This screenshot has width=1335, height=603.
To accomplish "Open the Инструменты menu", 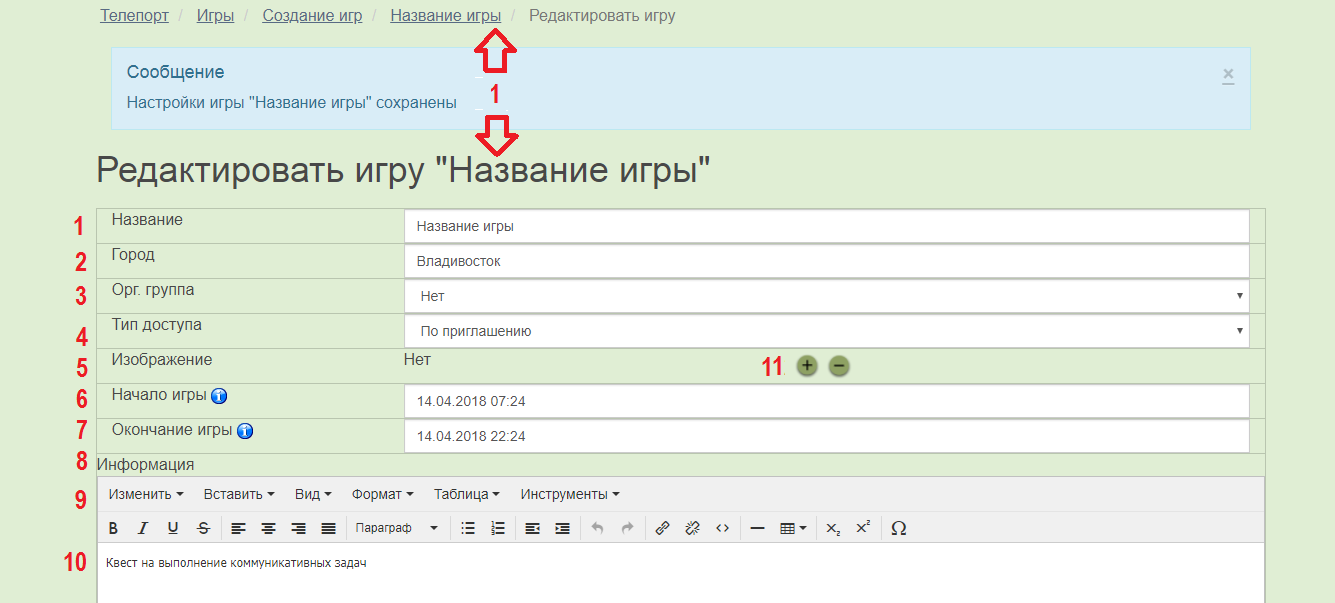I will [x=570, y=494].
